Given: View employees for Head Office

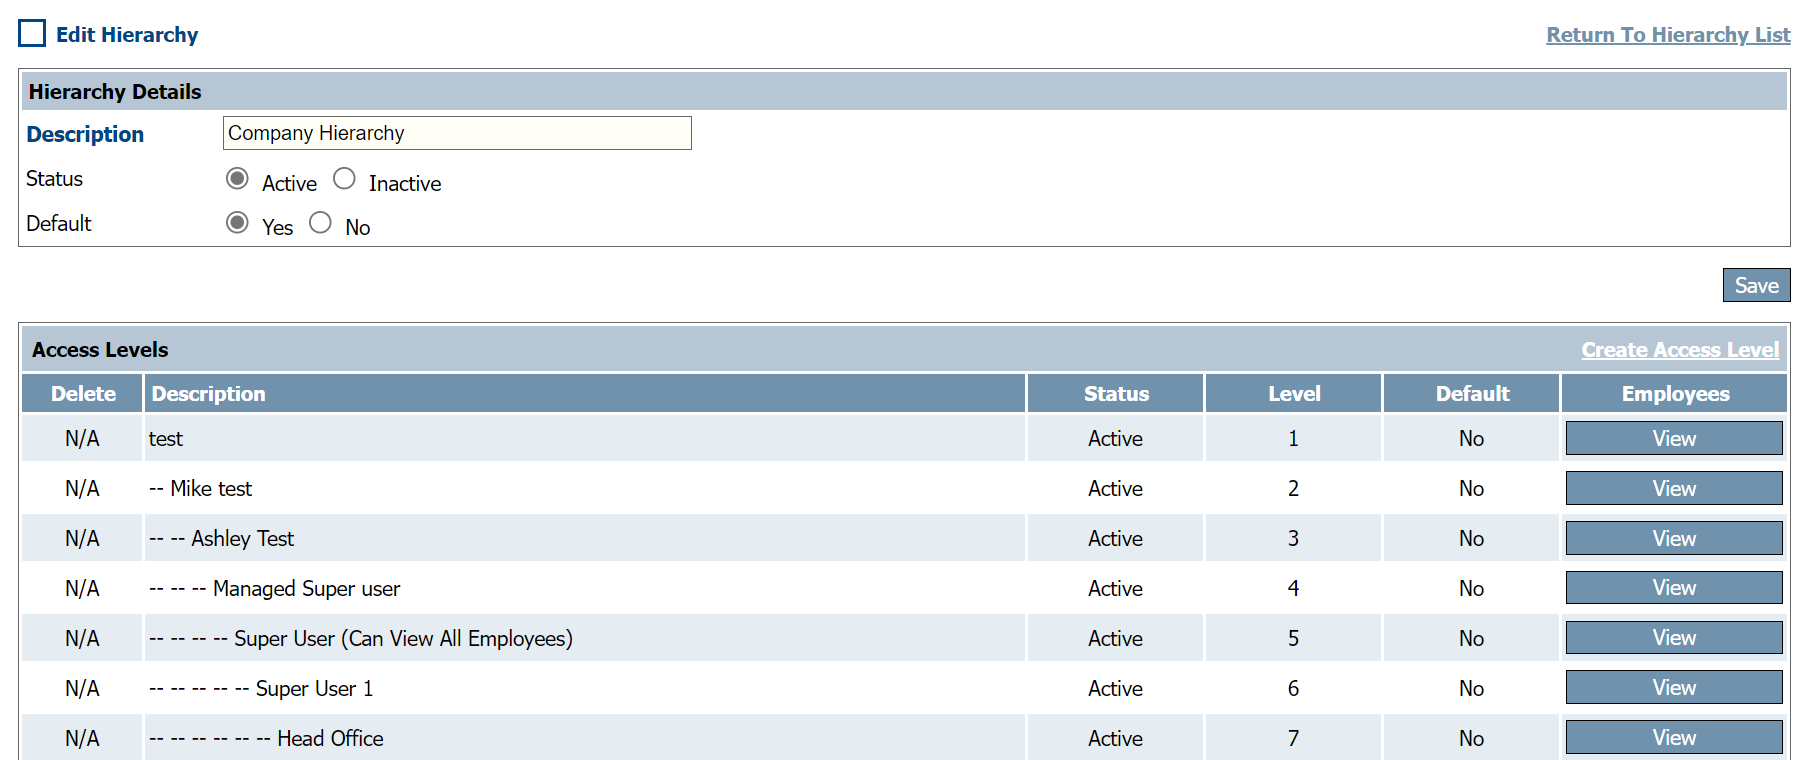Looking at the screenshot, I should point(1674,738).
